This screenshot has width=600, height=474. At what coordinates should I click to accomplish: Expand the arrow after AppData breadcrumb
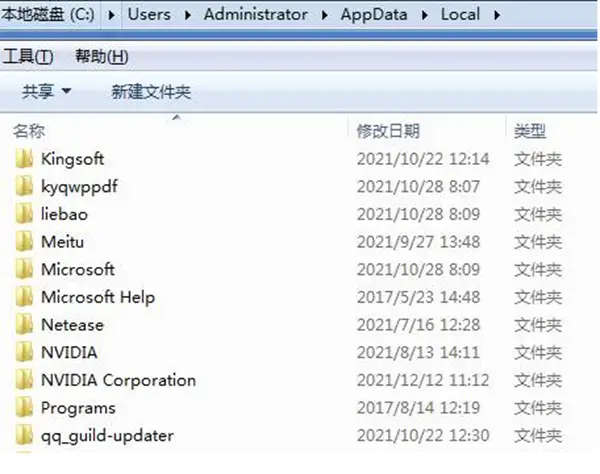[424, 15]
